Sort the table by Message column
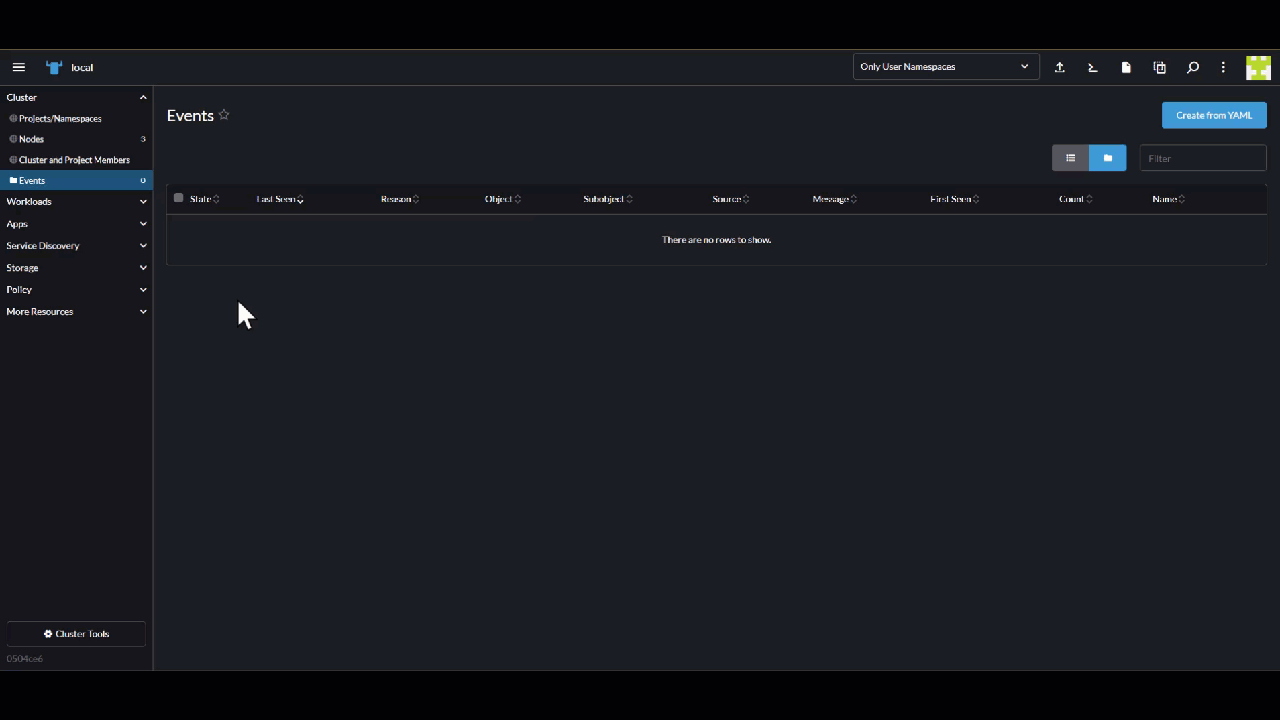The width and height of the screenshot is (1280, 720). [x=835, y=199]
